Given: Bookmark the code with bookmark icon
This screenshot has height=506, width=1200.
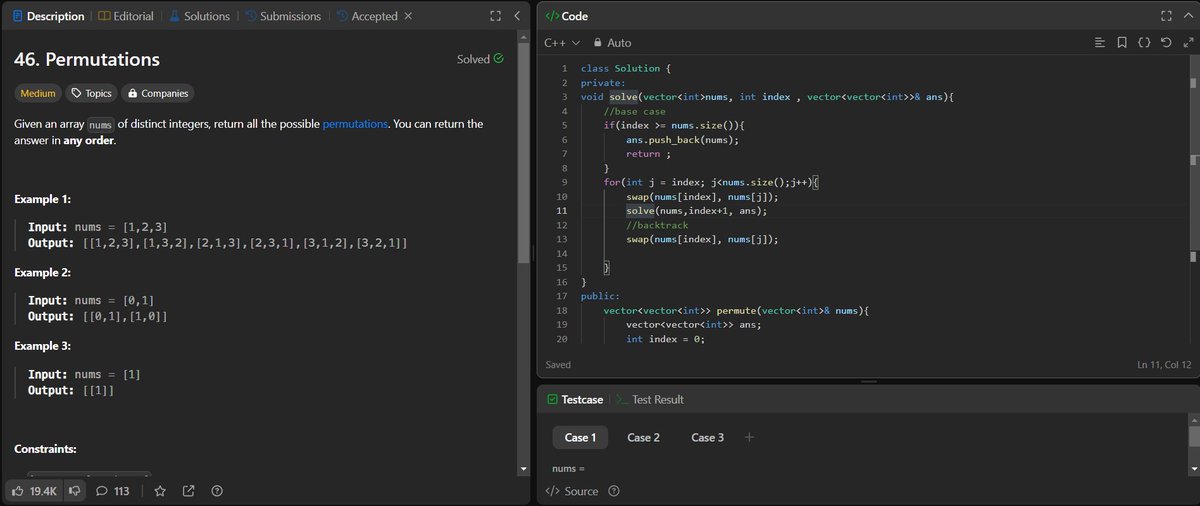Looking at the screenshot, I should point(1122,43).
